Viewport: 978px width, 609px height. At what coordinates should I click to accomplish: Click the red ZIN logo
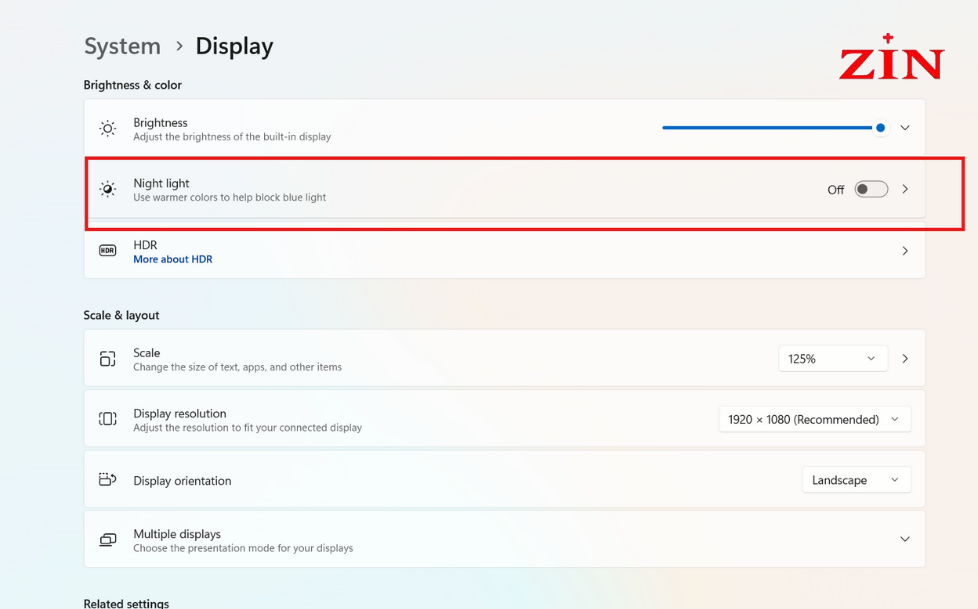891,57
